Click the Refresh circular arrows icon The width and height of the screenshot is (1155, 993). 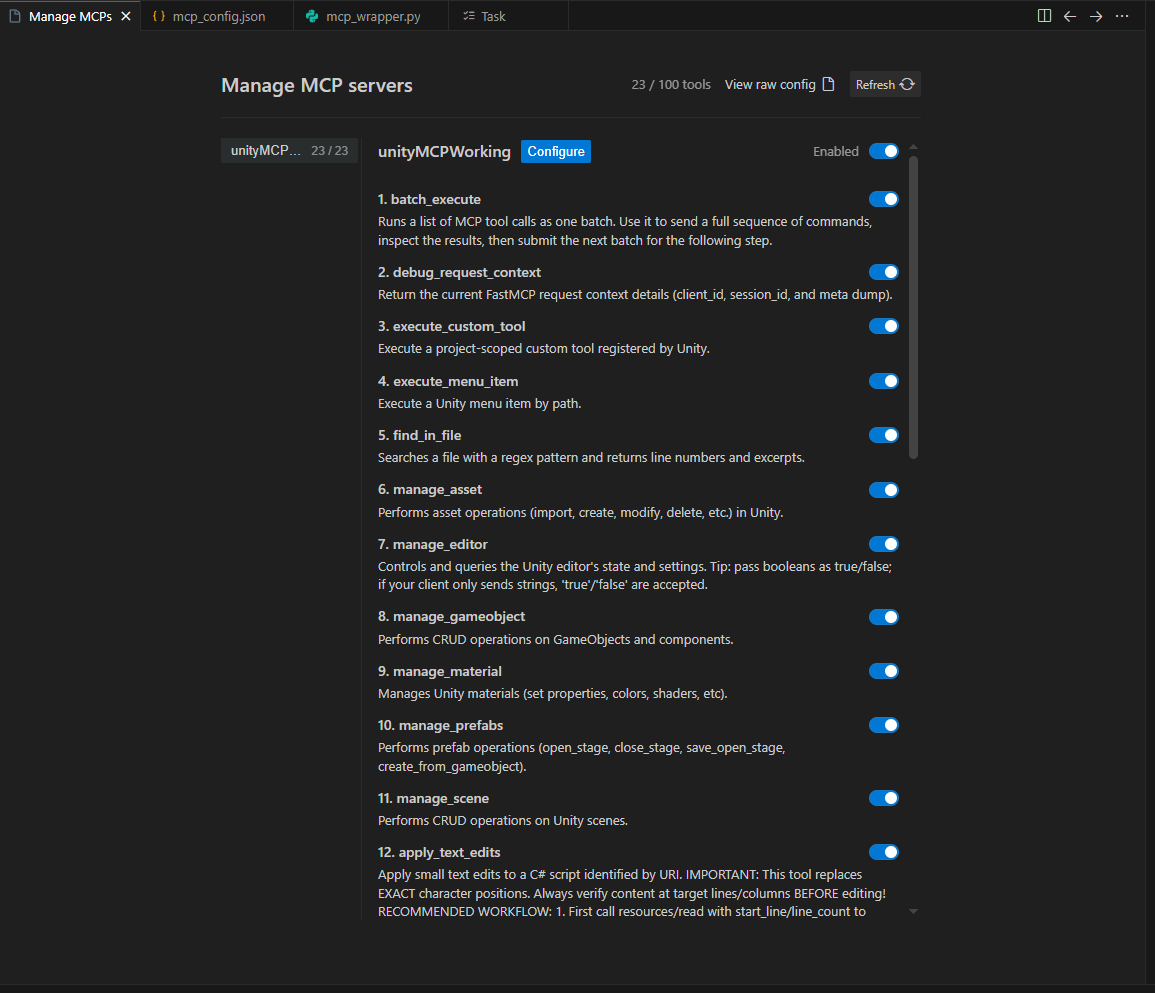[x=908, y=85]
